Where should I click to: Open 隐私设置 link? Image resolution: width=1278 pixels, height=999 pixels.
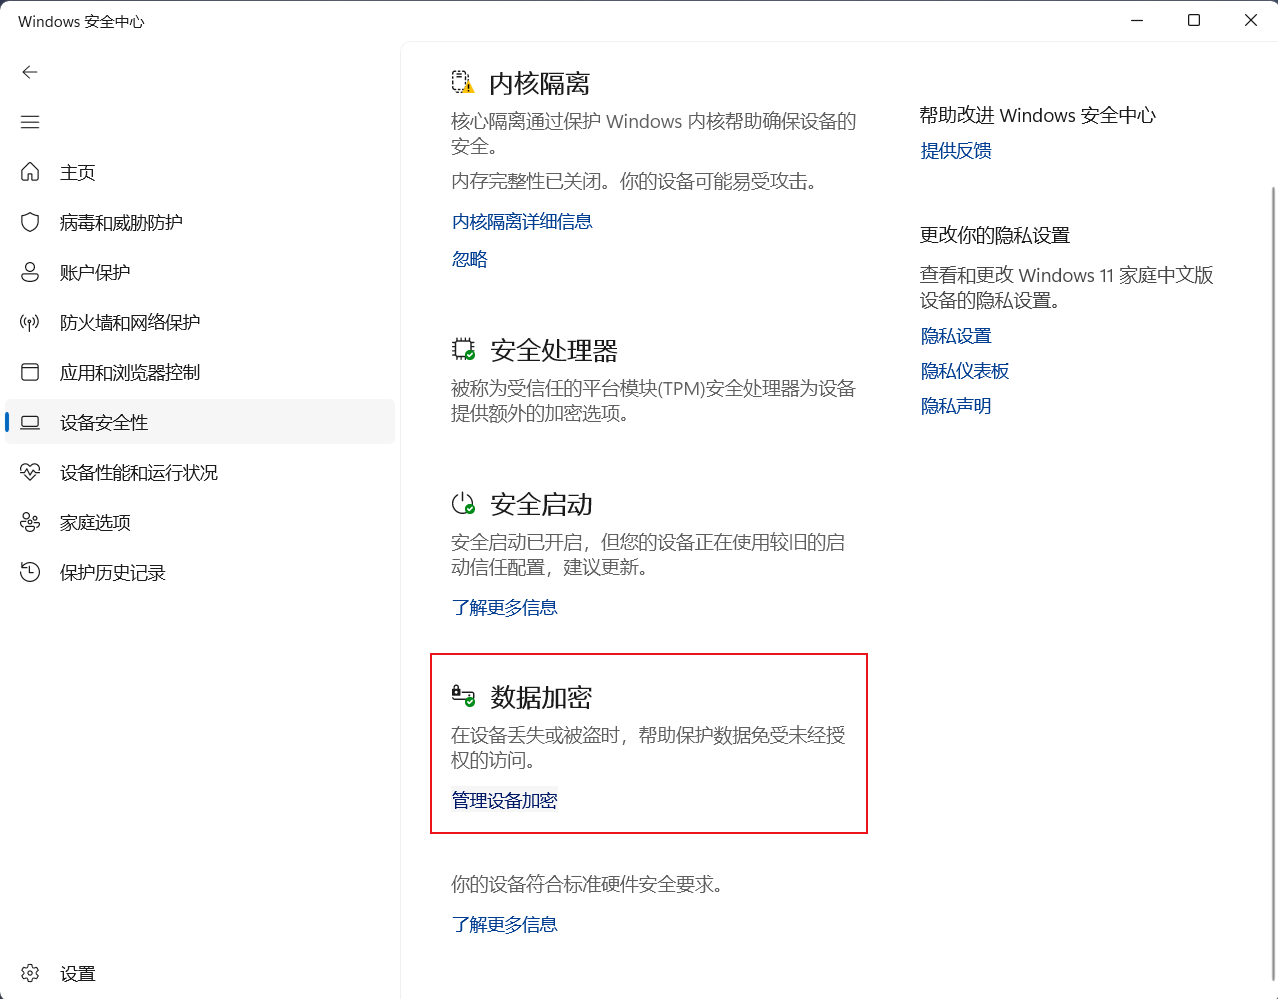click(956, 336)
